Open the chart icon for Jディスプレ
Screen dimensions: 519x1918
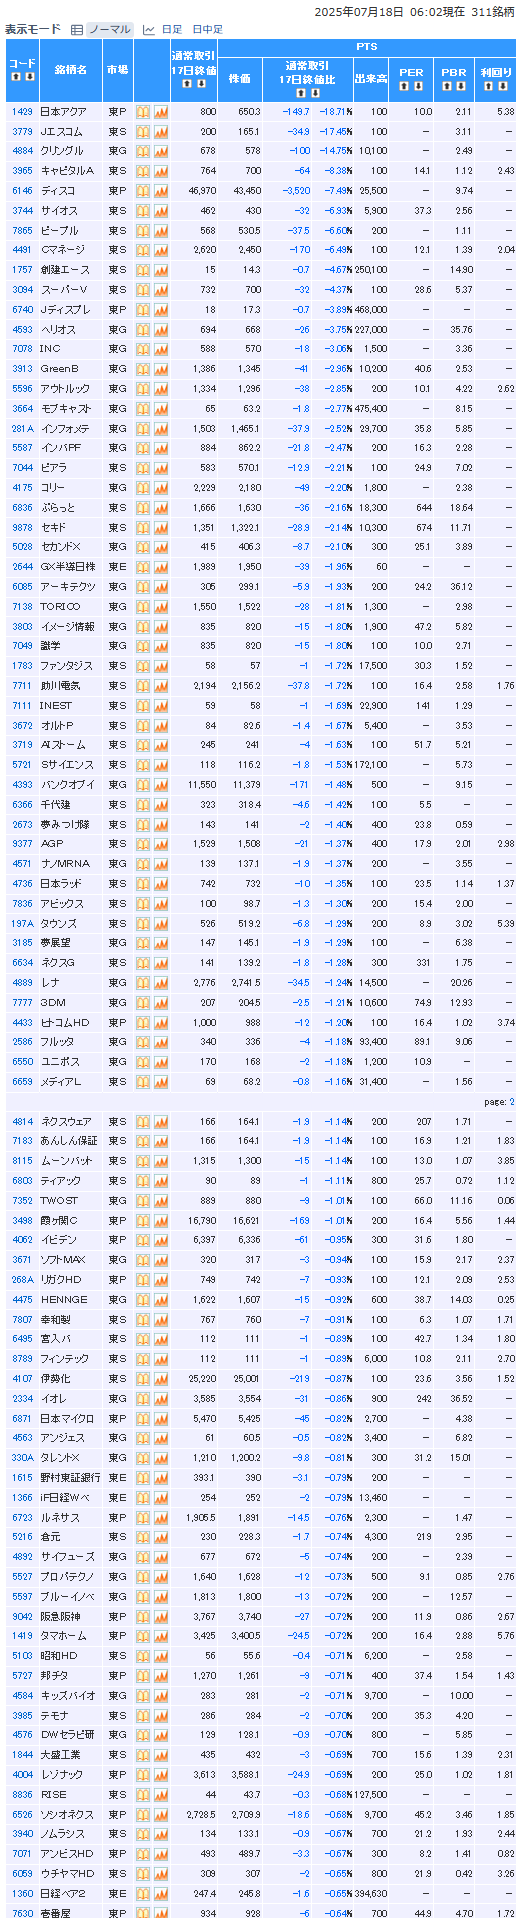coord(161,310)
